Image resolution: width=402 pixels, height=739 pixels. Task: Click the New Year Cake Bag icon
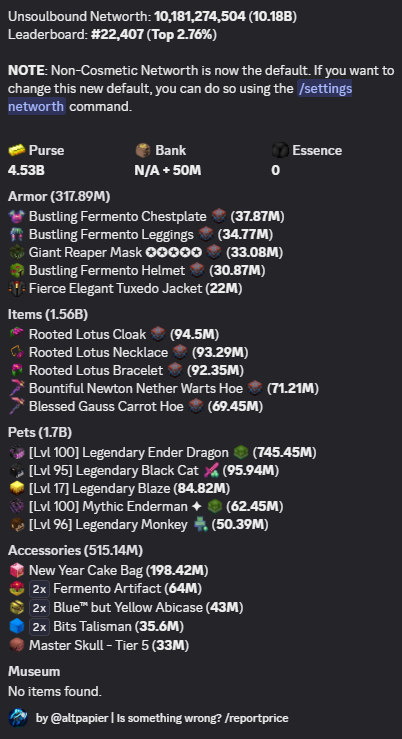tap(16, 570)
